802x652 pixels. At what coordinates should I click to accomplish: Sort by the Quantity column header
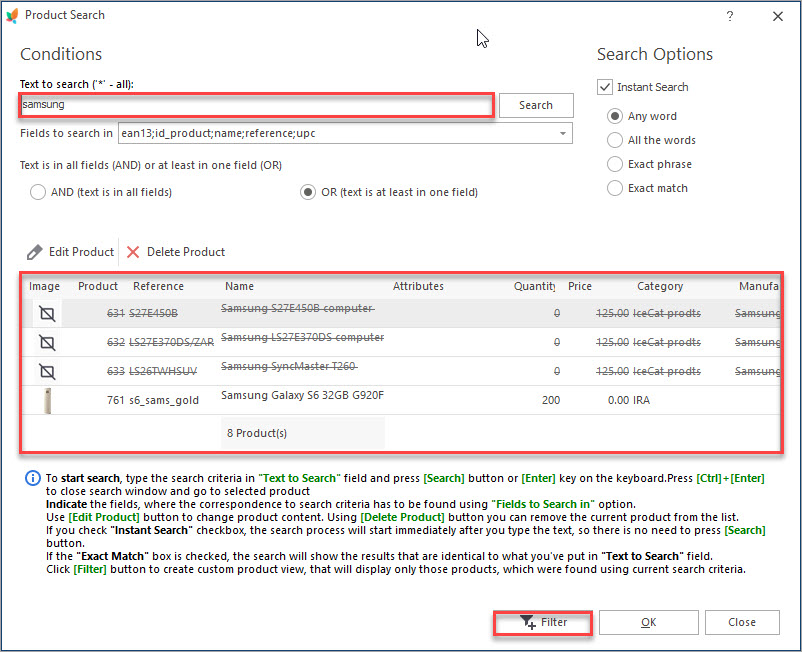[534, 286]
